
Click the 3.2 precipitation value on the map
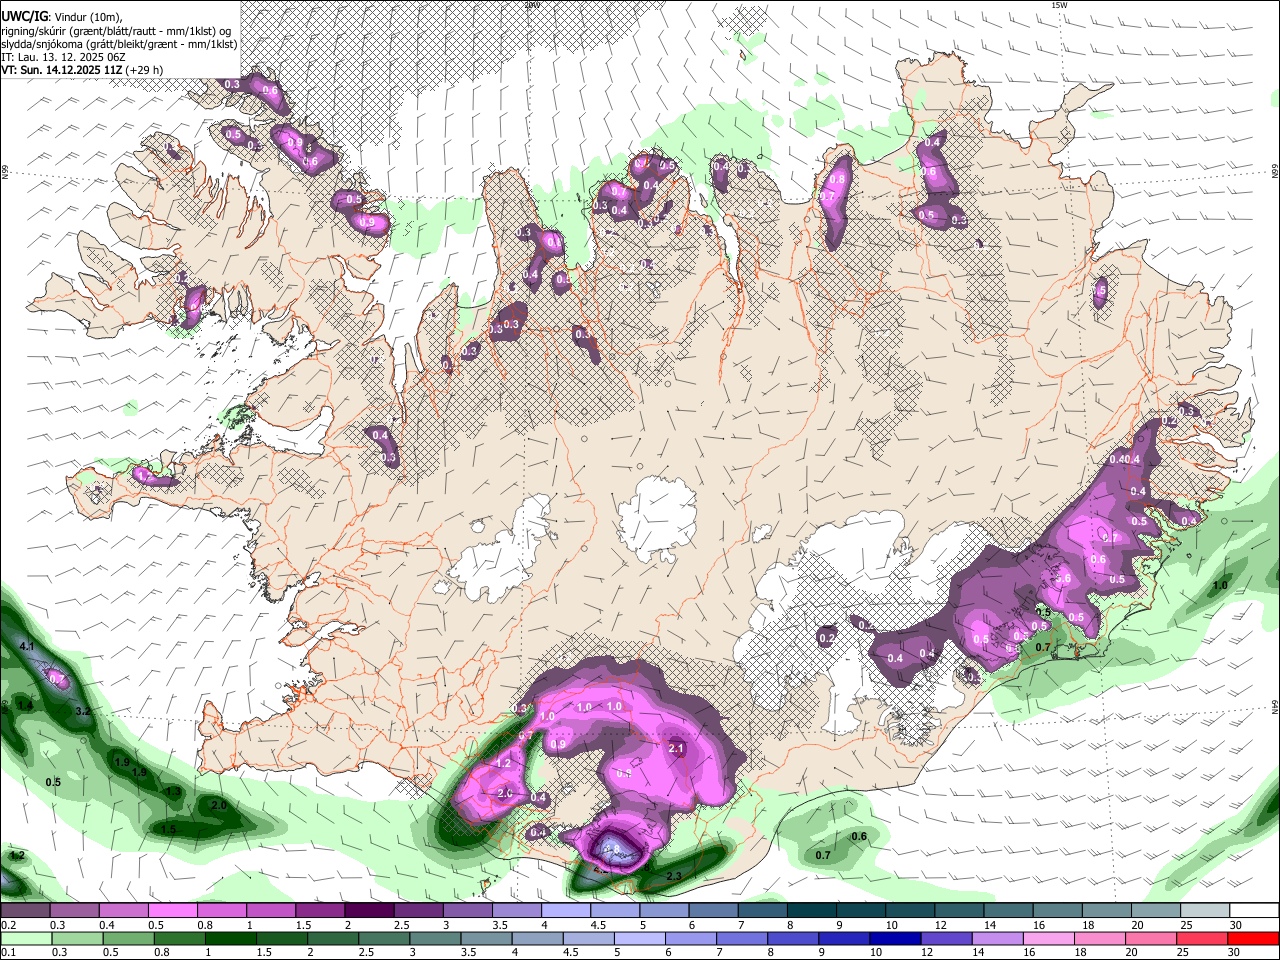83,711
